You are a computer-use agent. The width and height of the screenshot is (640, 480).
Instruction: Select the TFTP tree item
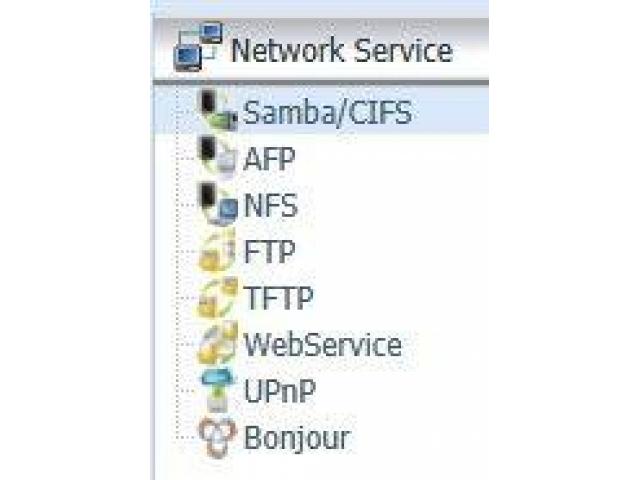(x=279, y=299)
